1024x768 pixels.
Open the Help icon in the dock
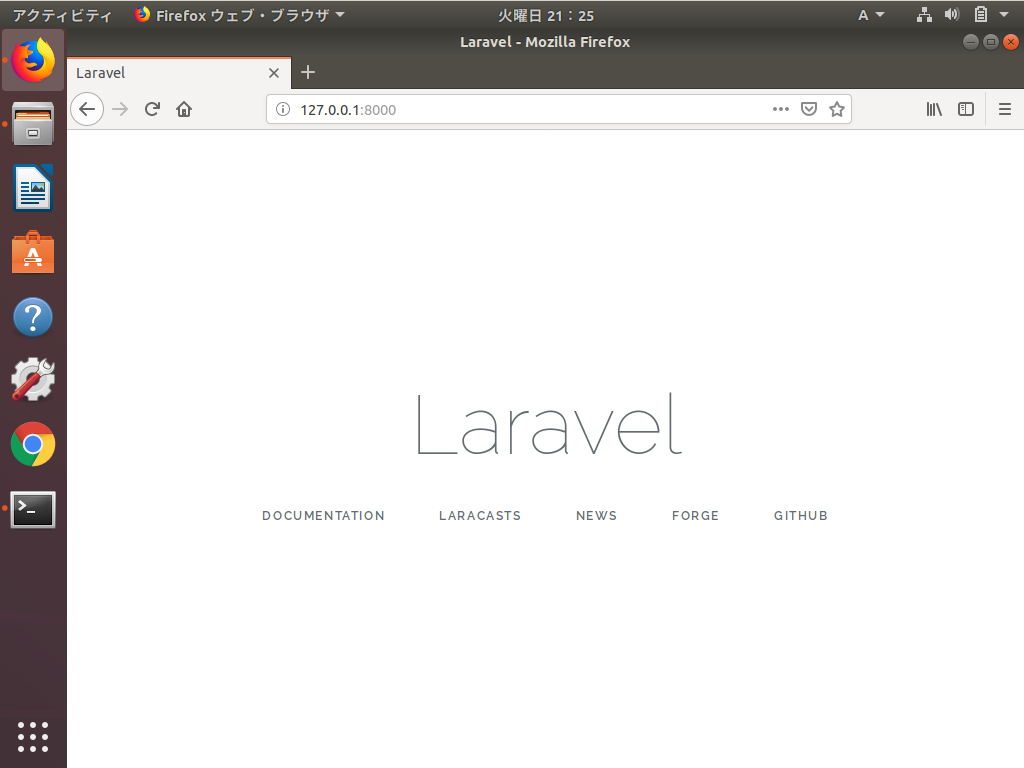33,317
